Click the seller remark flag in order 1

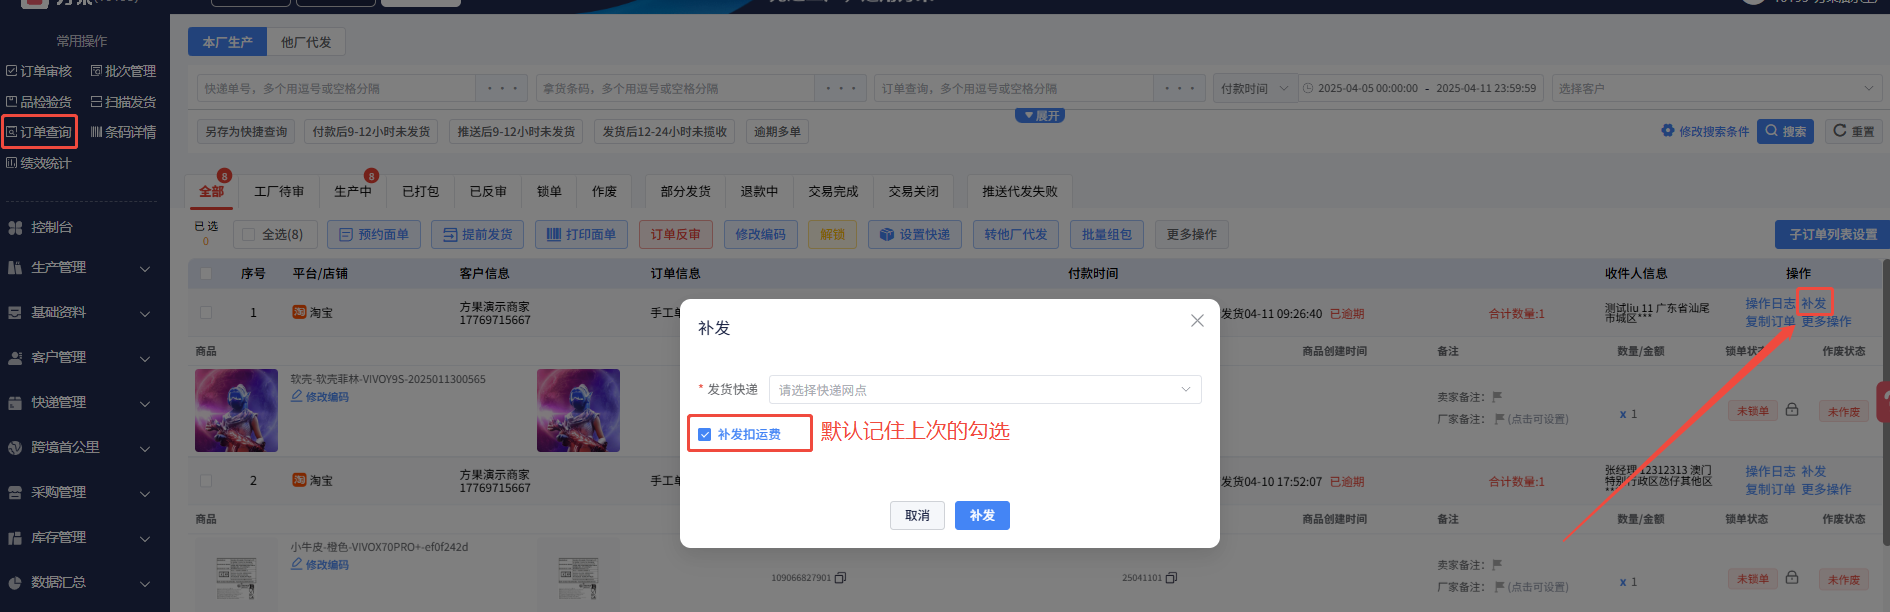1497,397
